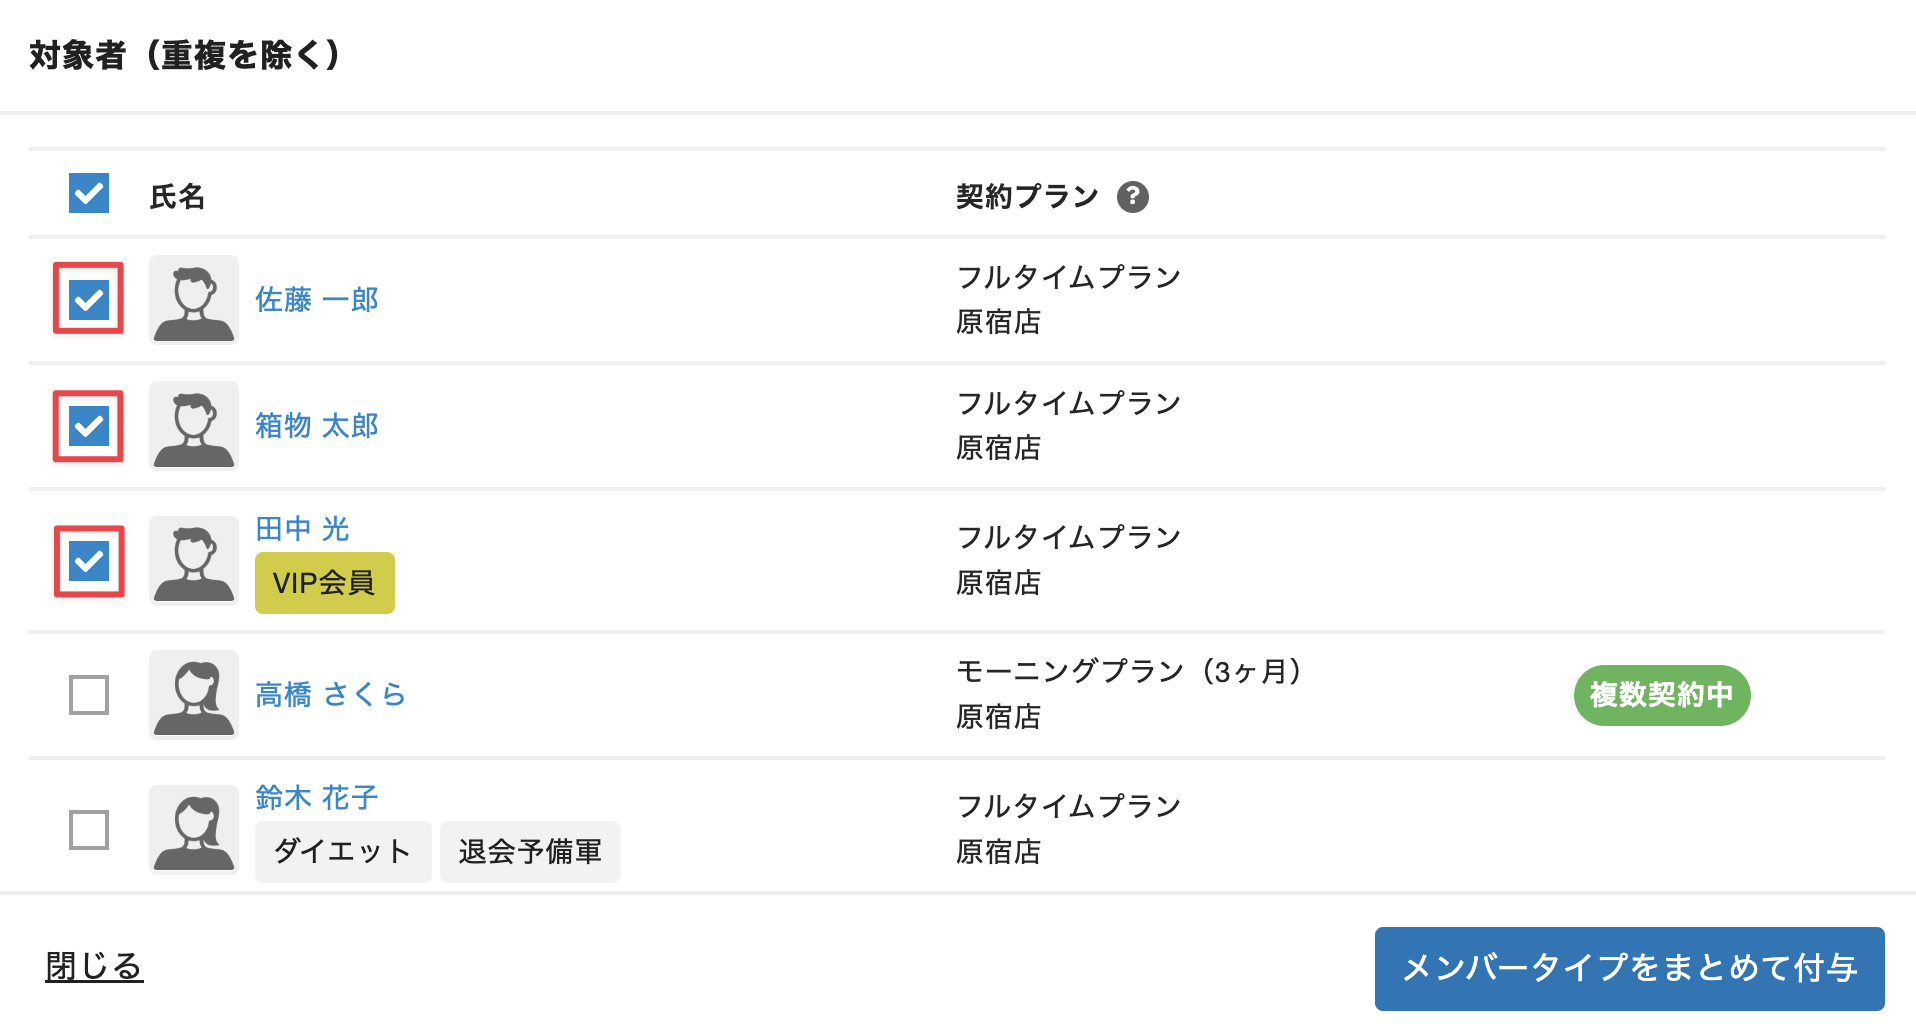Click the 閉じる link to close
This screenshot has width=1916, height=1036.
point(94,967)
